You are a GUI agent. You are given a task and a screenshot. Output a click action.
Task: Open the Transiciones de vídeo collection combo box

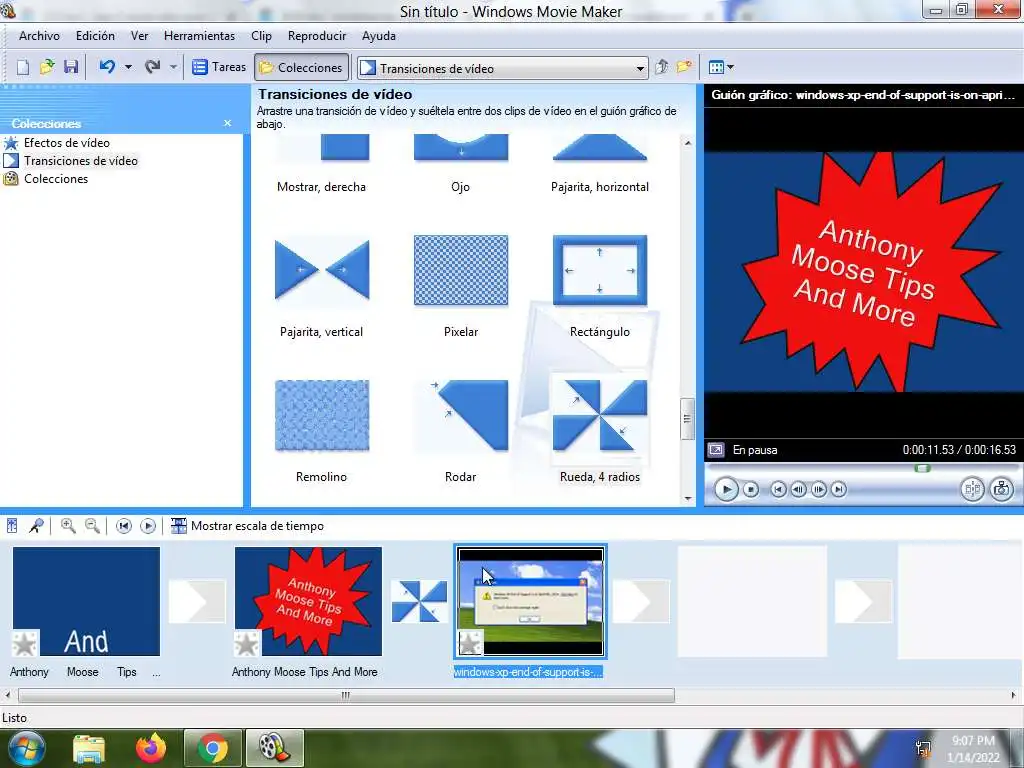point(503,68)
